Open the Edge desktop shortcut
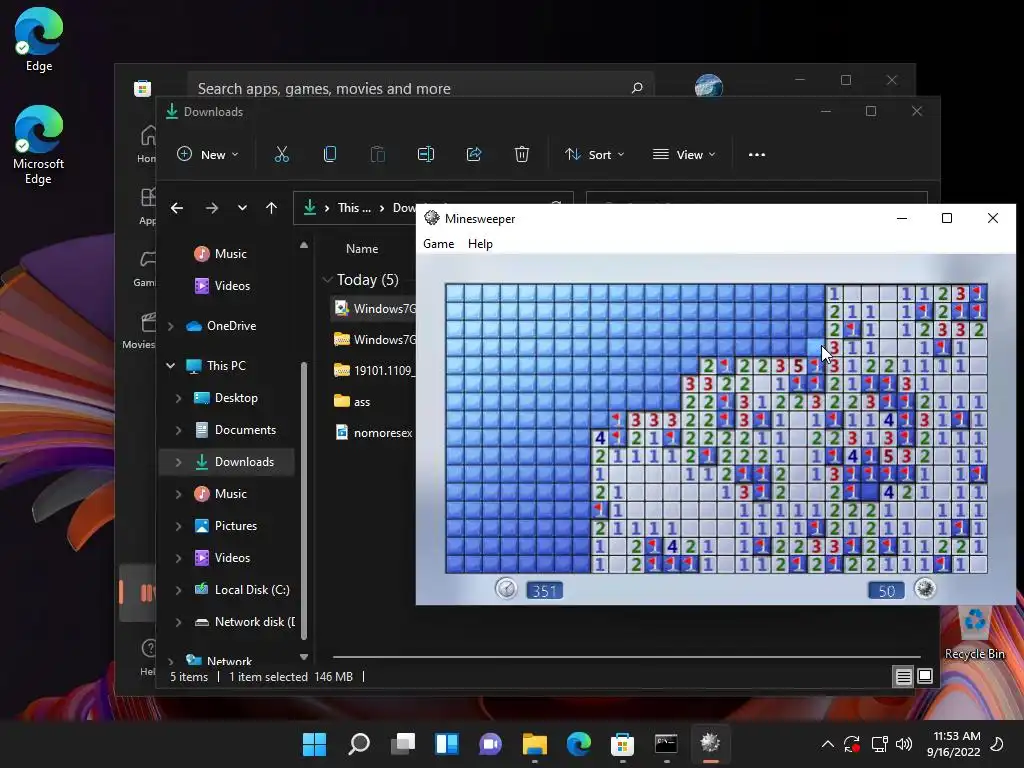Viewport: 1024px width, 768px height. pos(39,39)
